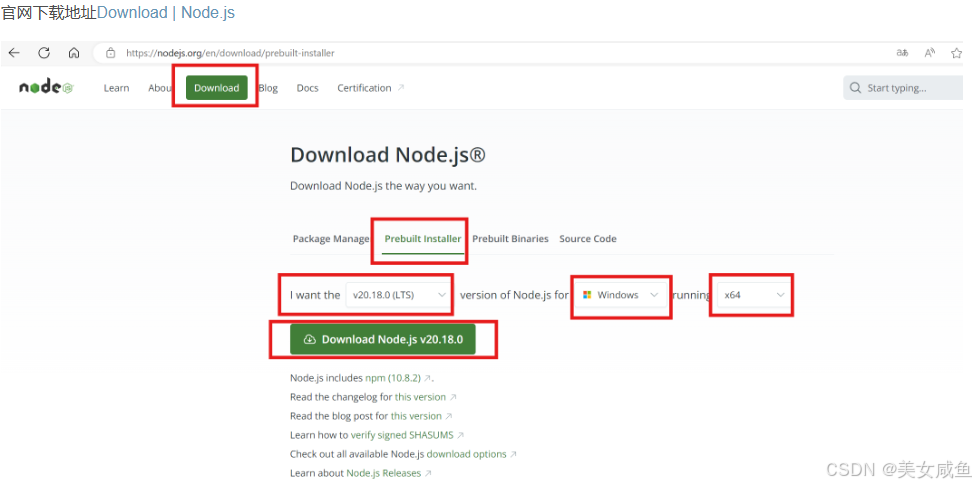Open the Windows platform dropdown
The width and height of the screenshot is (976, 487).
coord(620,295)
